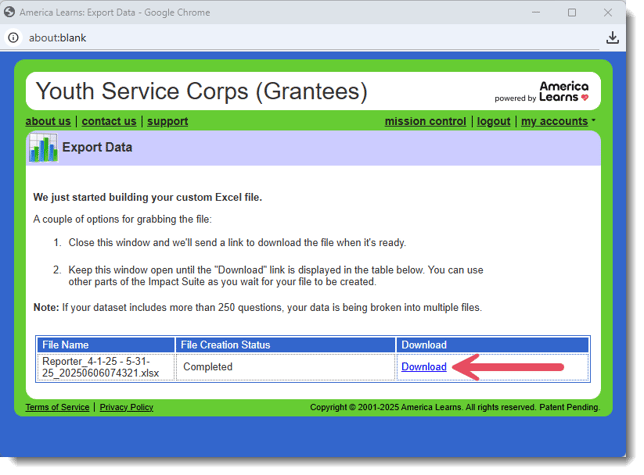Open the Terms of Service link
Image resolution: width=644 pixels, height=475 pixels.
click(57, 407)
